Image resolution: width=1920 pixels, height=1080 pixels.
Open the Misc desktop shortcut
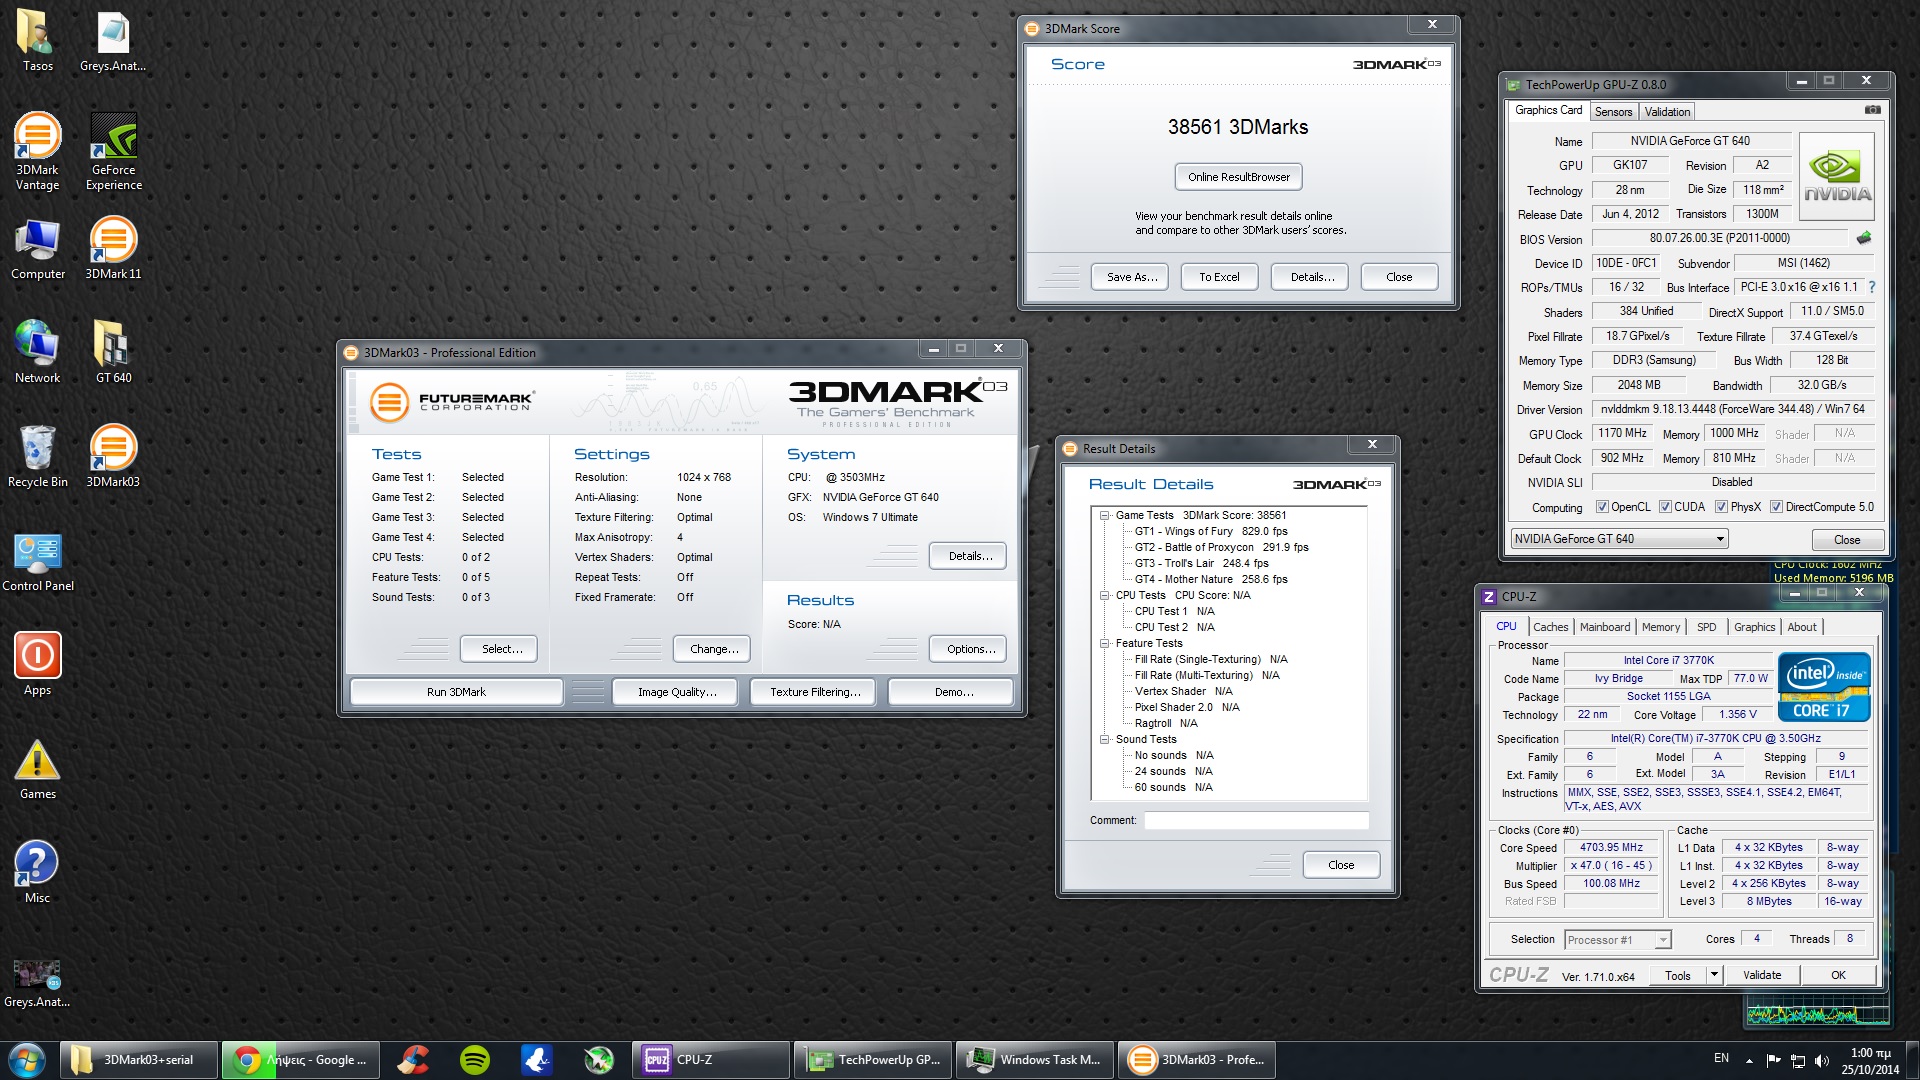pyautogui.click(x=37, y=872)
